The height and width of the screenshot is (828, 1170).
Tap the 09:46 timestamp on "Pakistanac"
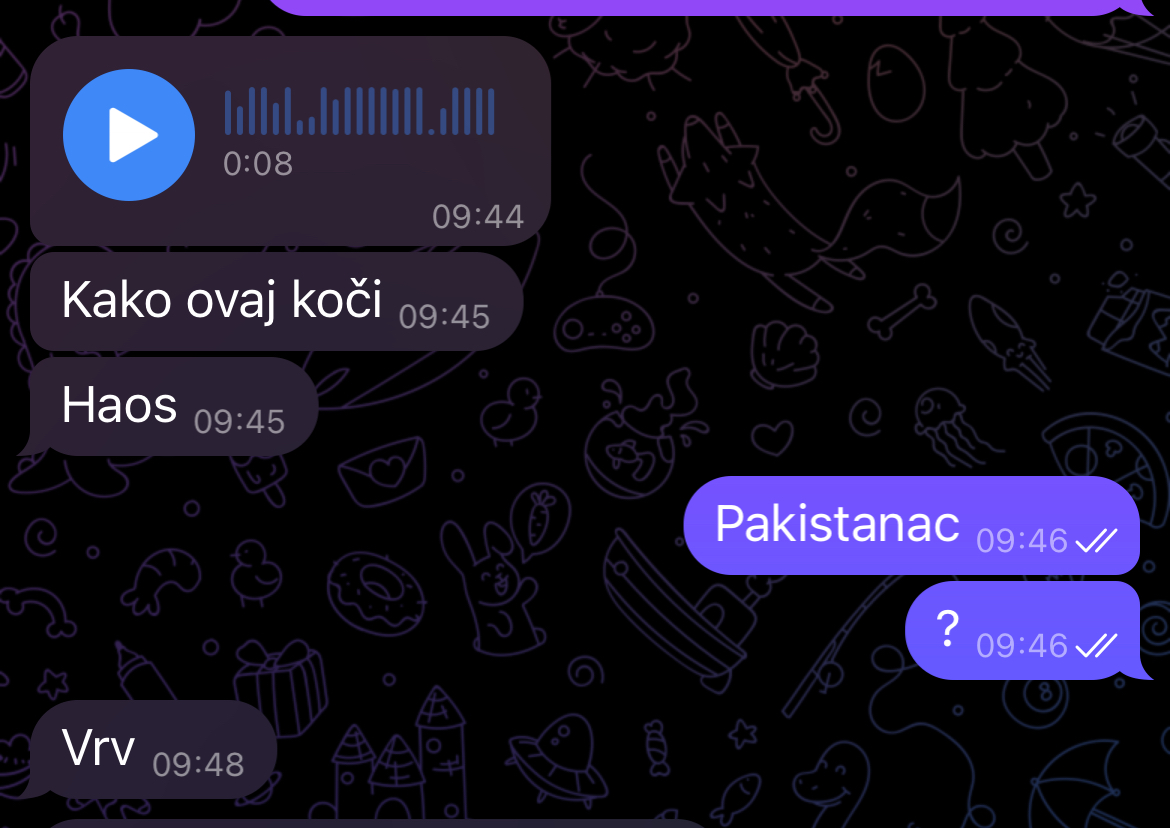coord(1022,541)
